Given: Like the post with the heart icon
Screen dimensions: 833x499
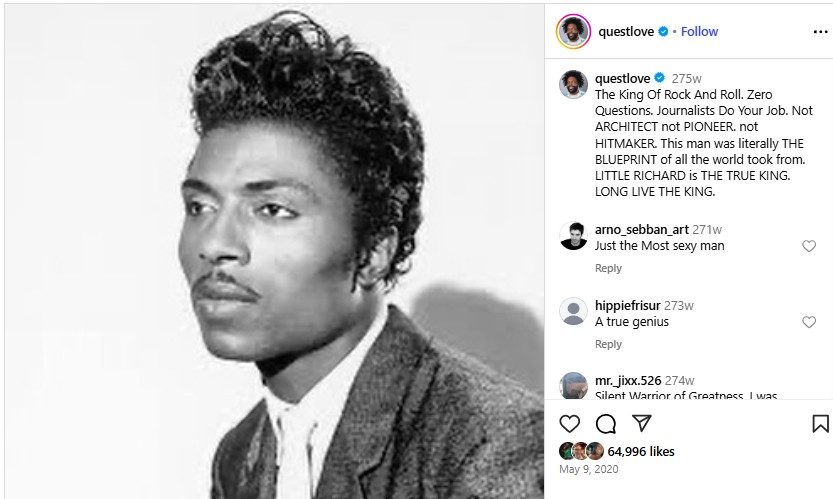Looking at the screenshot, I should [x=570, y=424].
